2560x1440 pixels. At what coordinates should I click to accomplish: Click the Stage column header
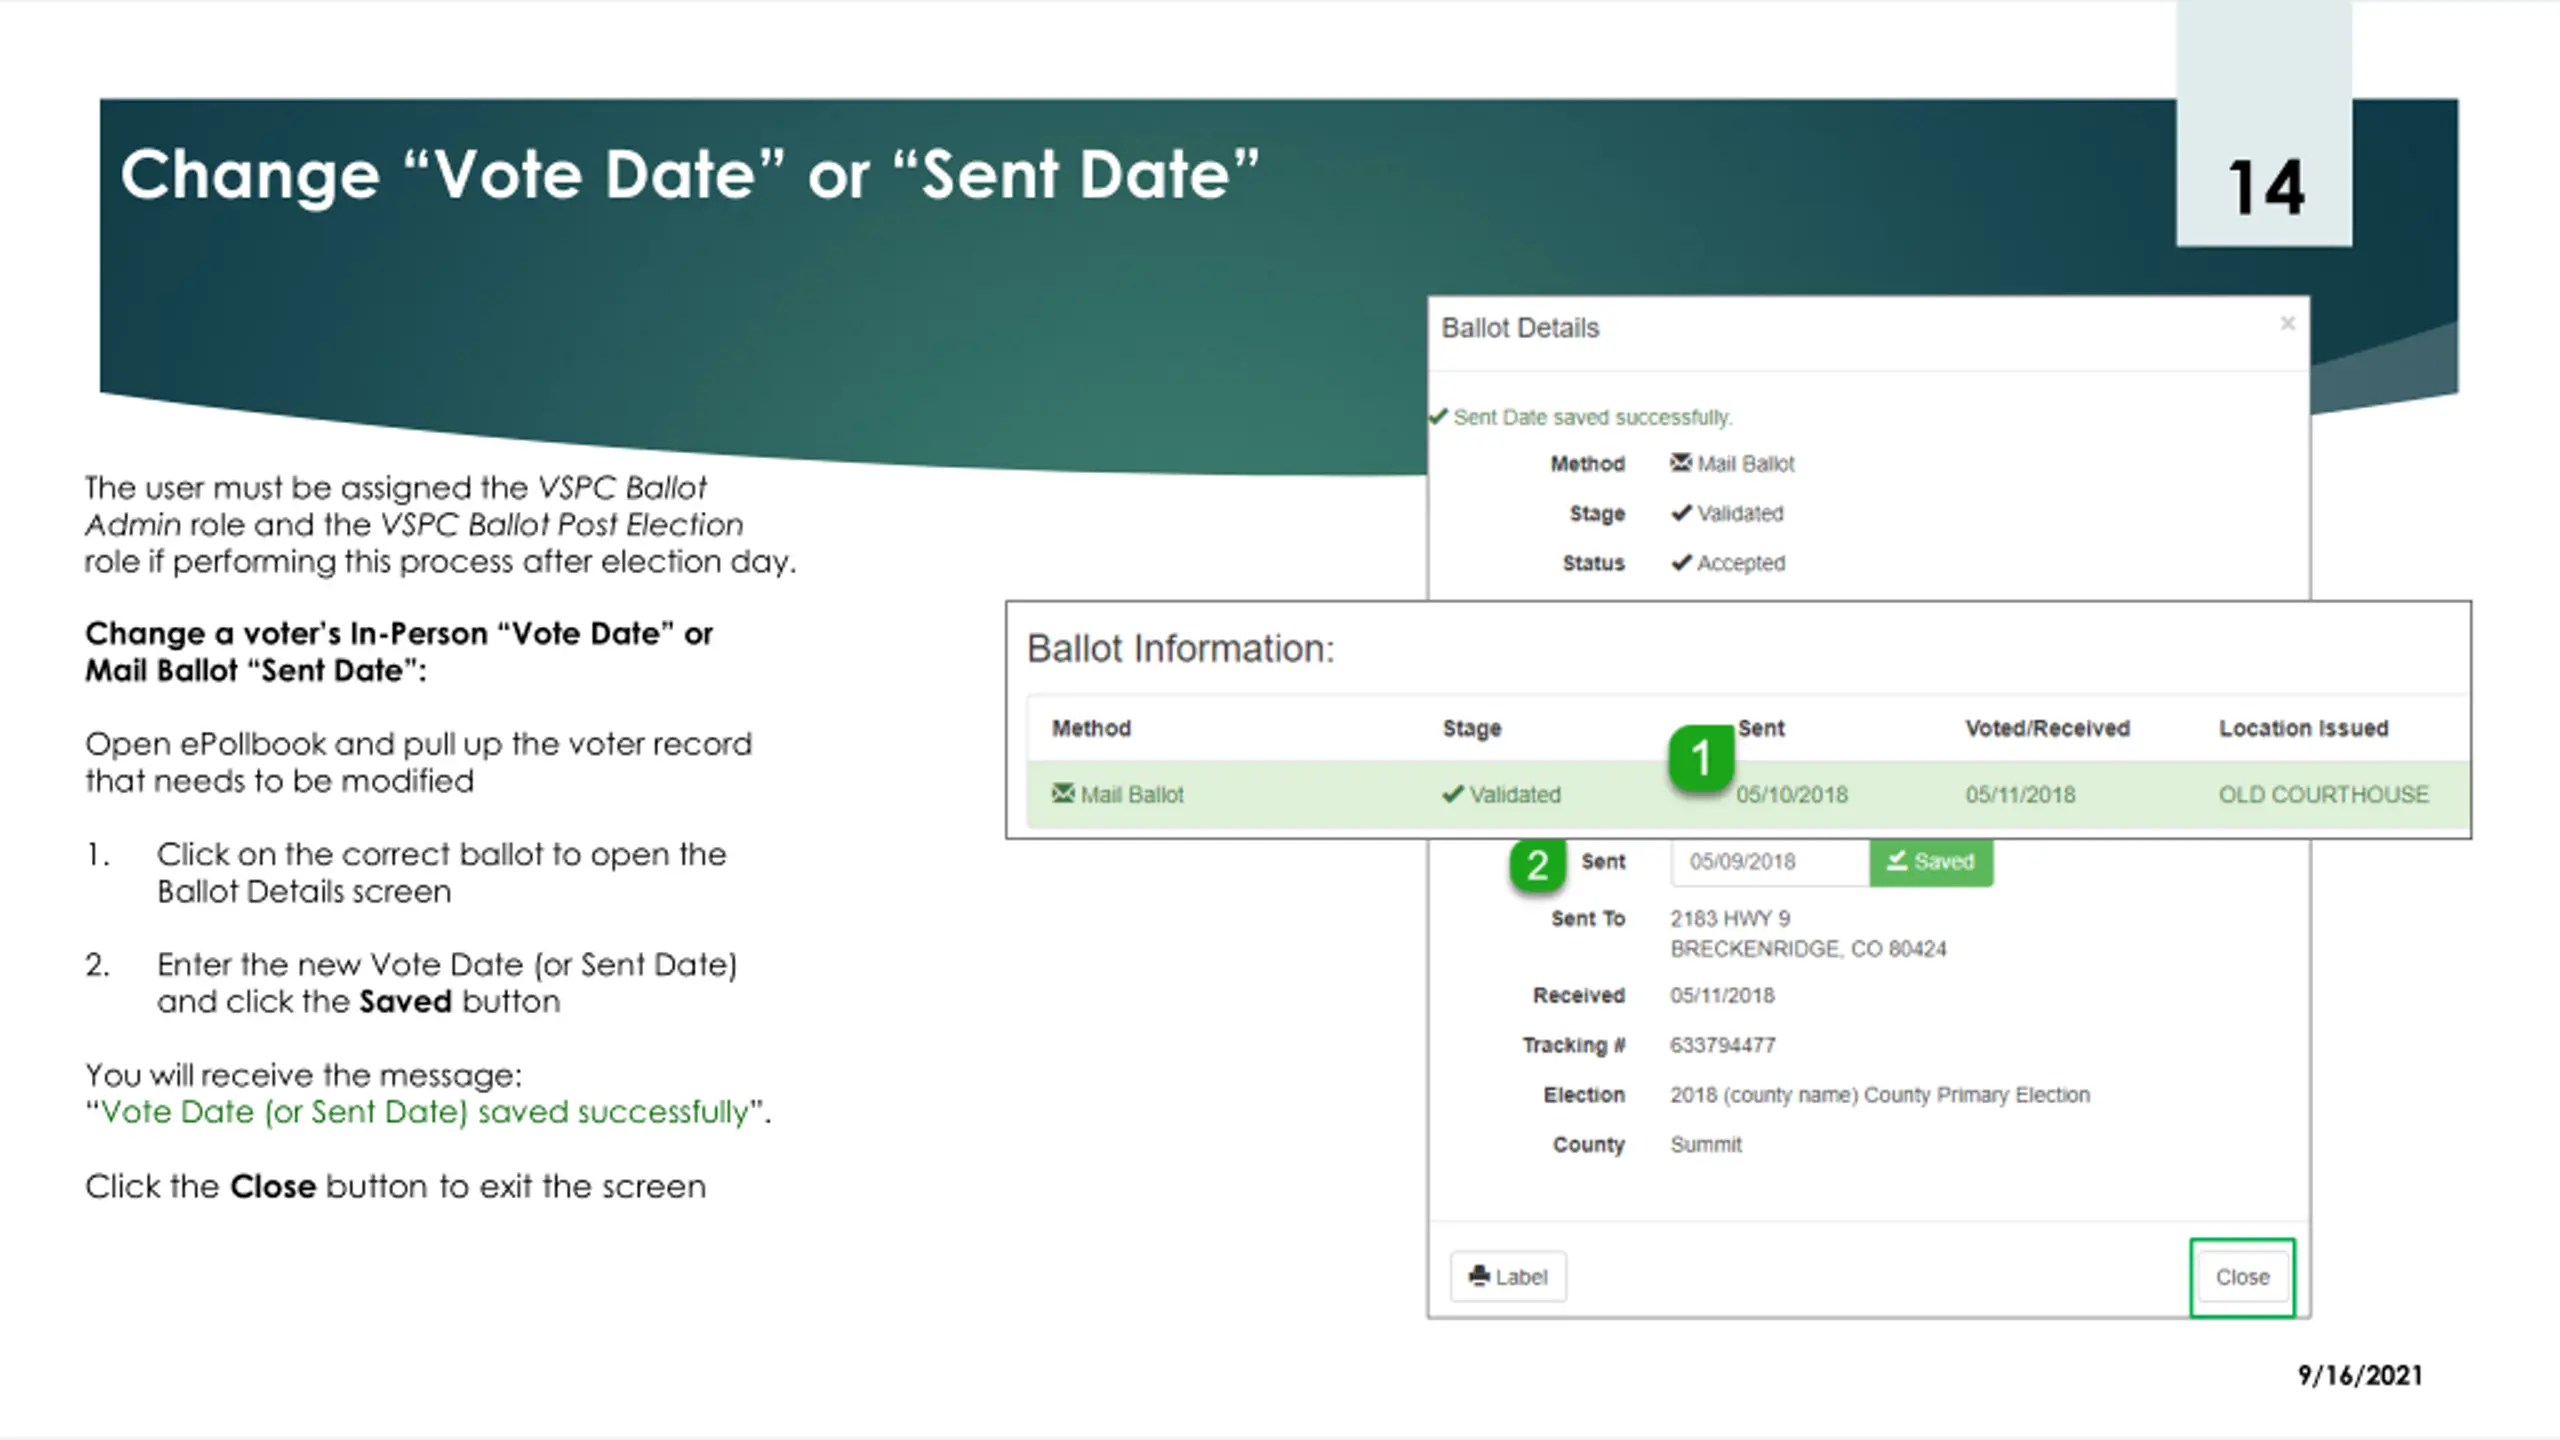1471,728
